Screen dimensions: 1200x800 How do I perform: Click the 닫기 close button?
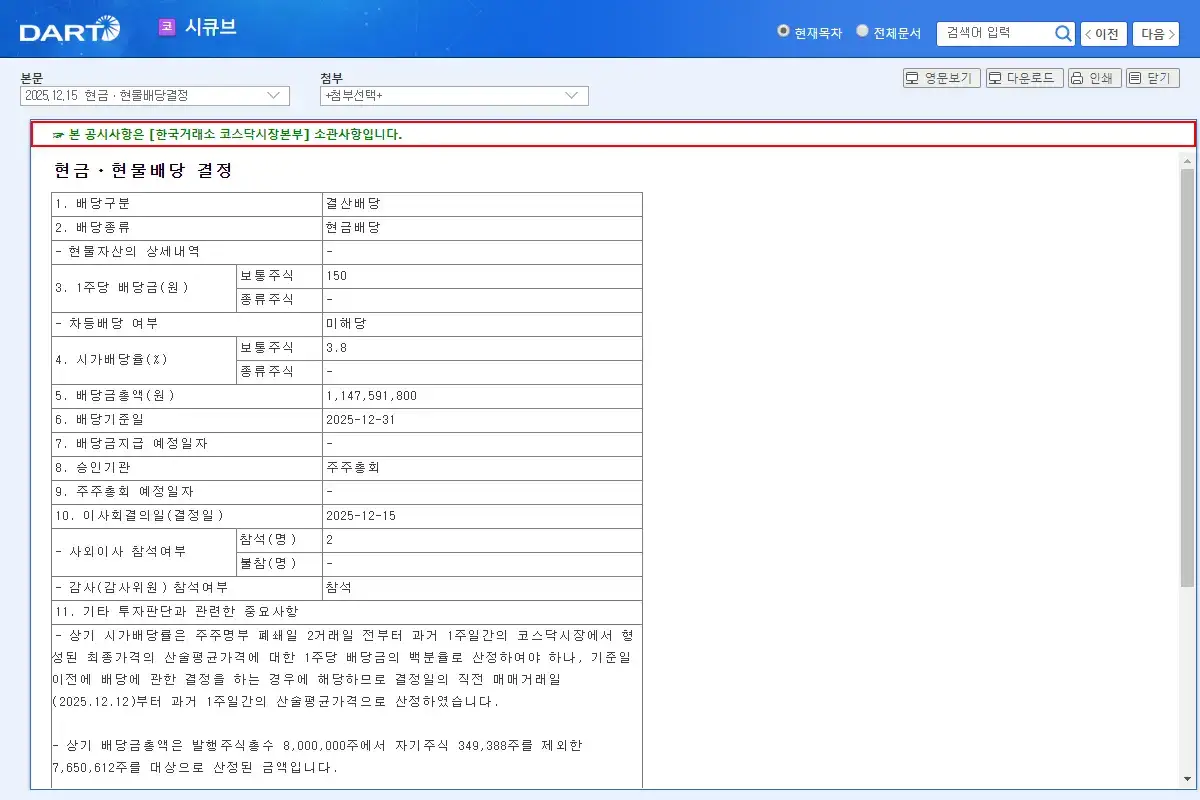click(1153, 78)
